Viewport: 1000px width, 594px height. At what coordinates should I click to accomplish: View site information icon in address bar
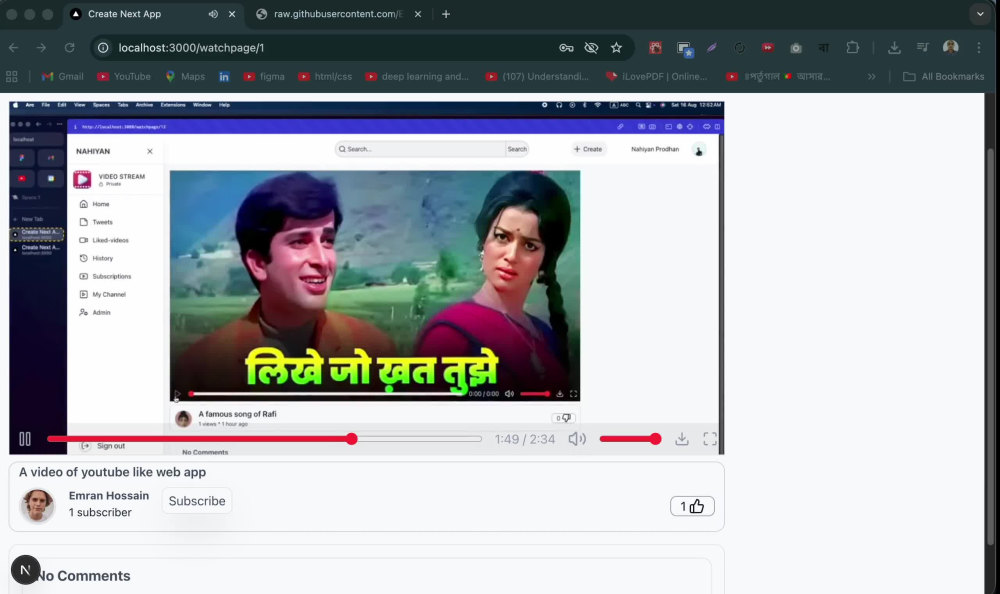[103, 48]
